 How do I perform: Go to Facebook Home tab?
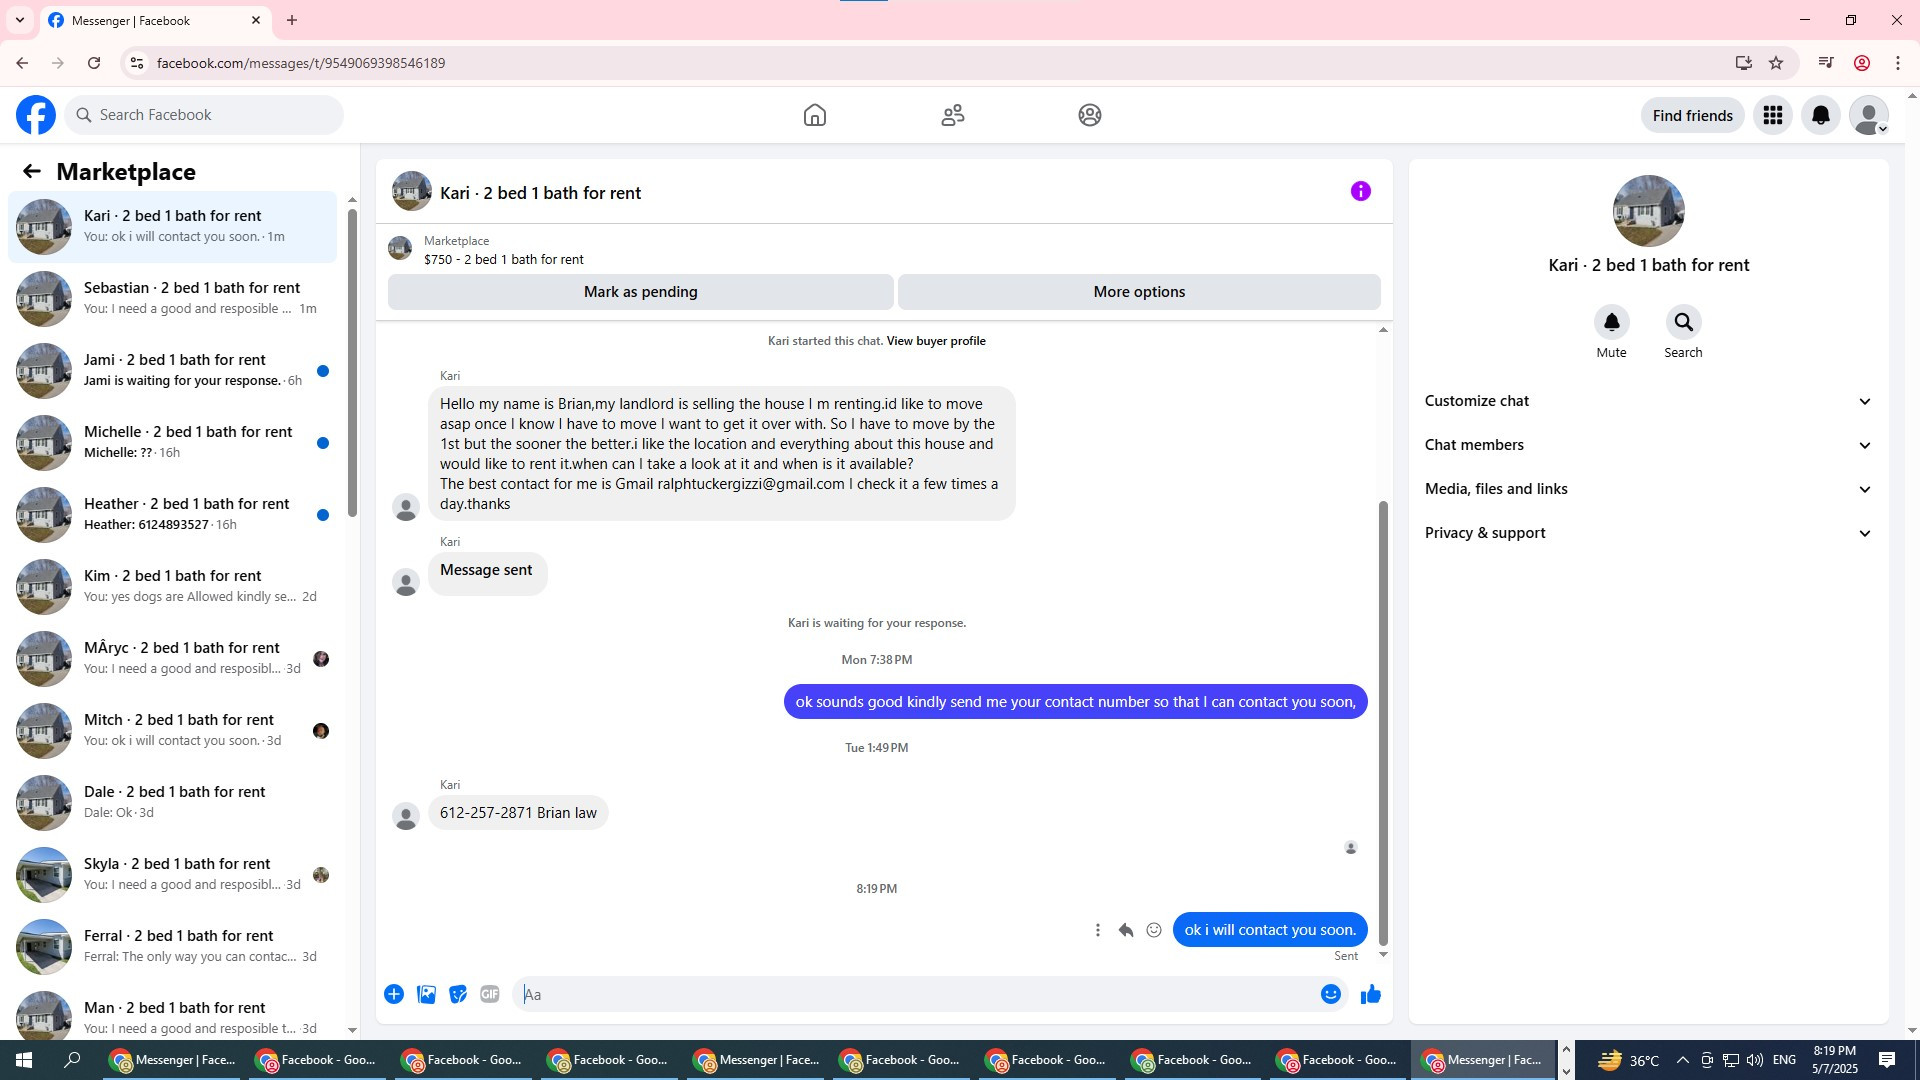point(814,115)
